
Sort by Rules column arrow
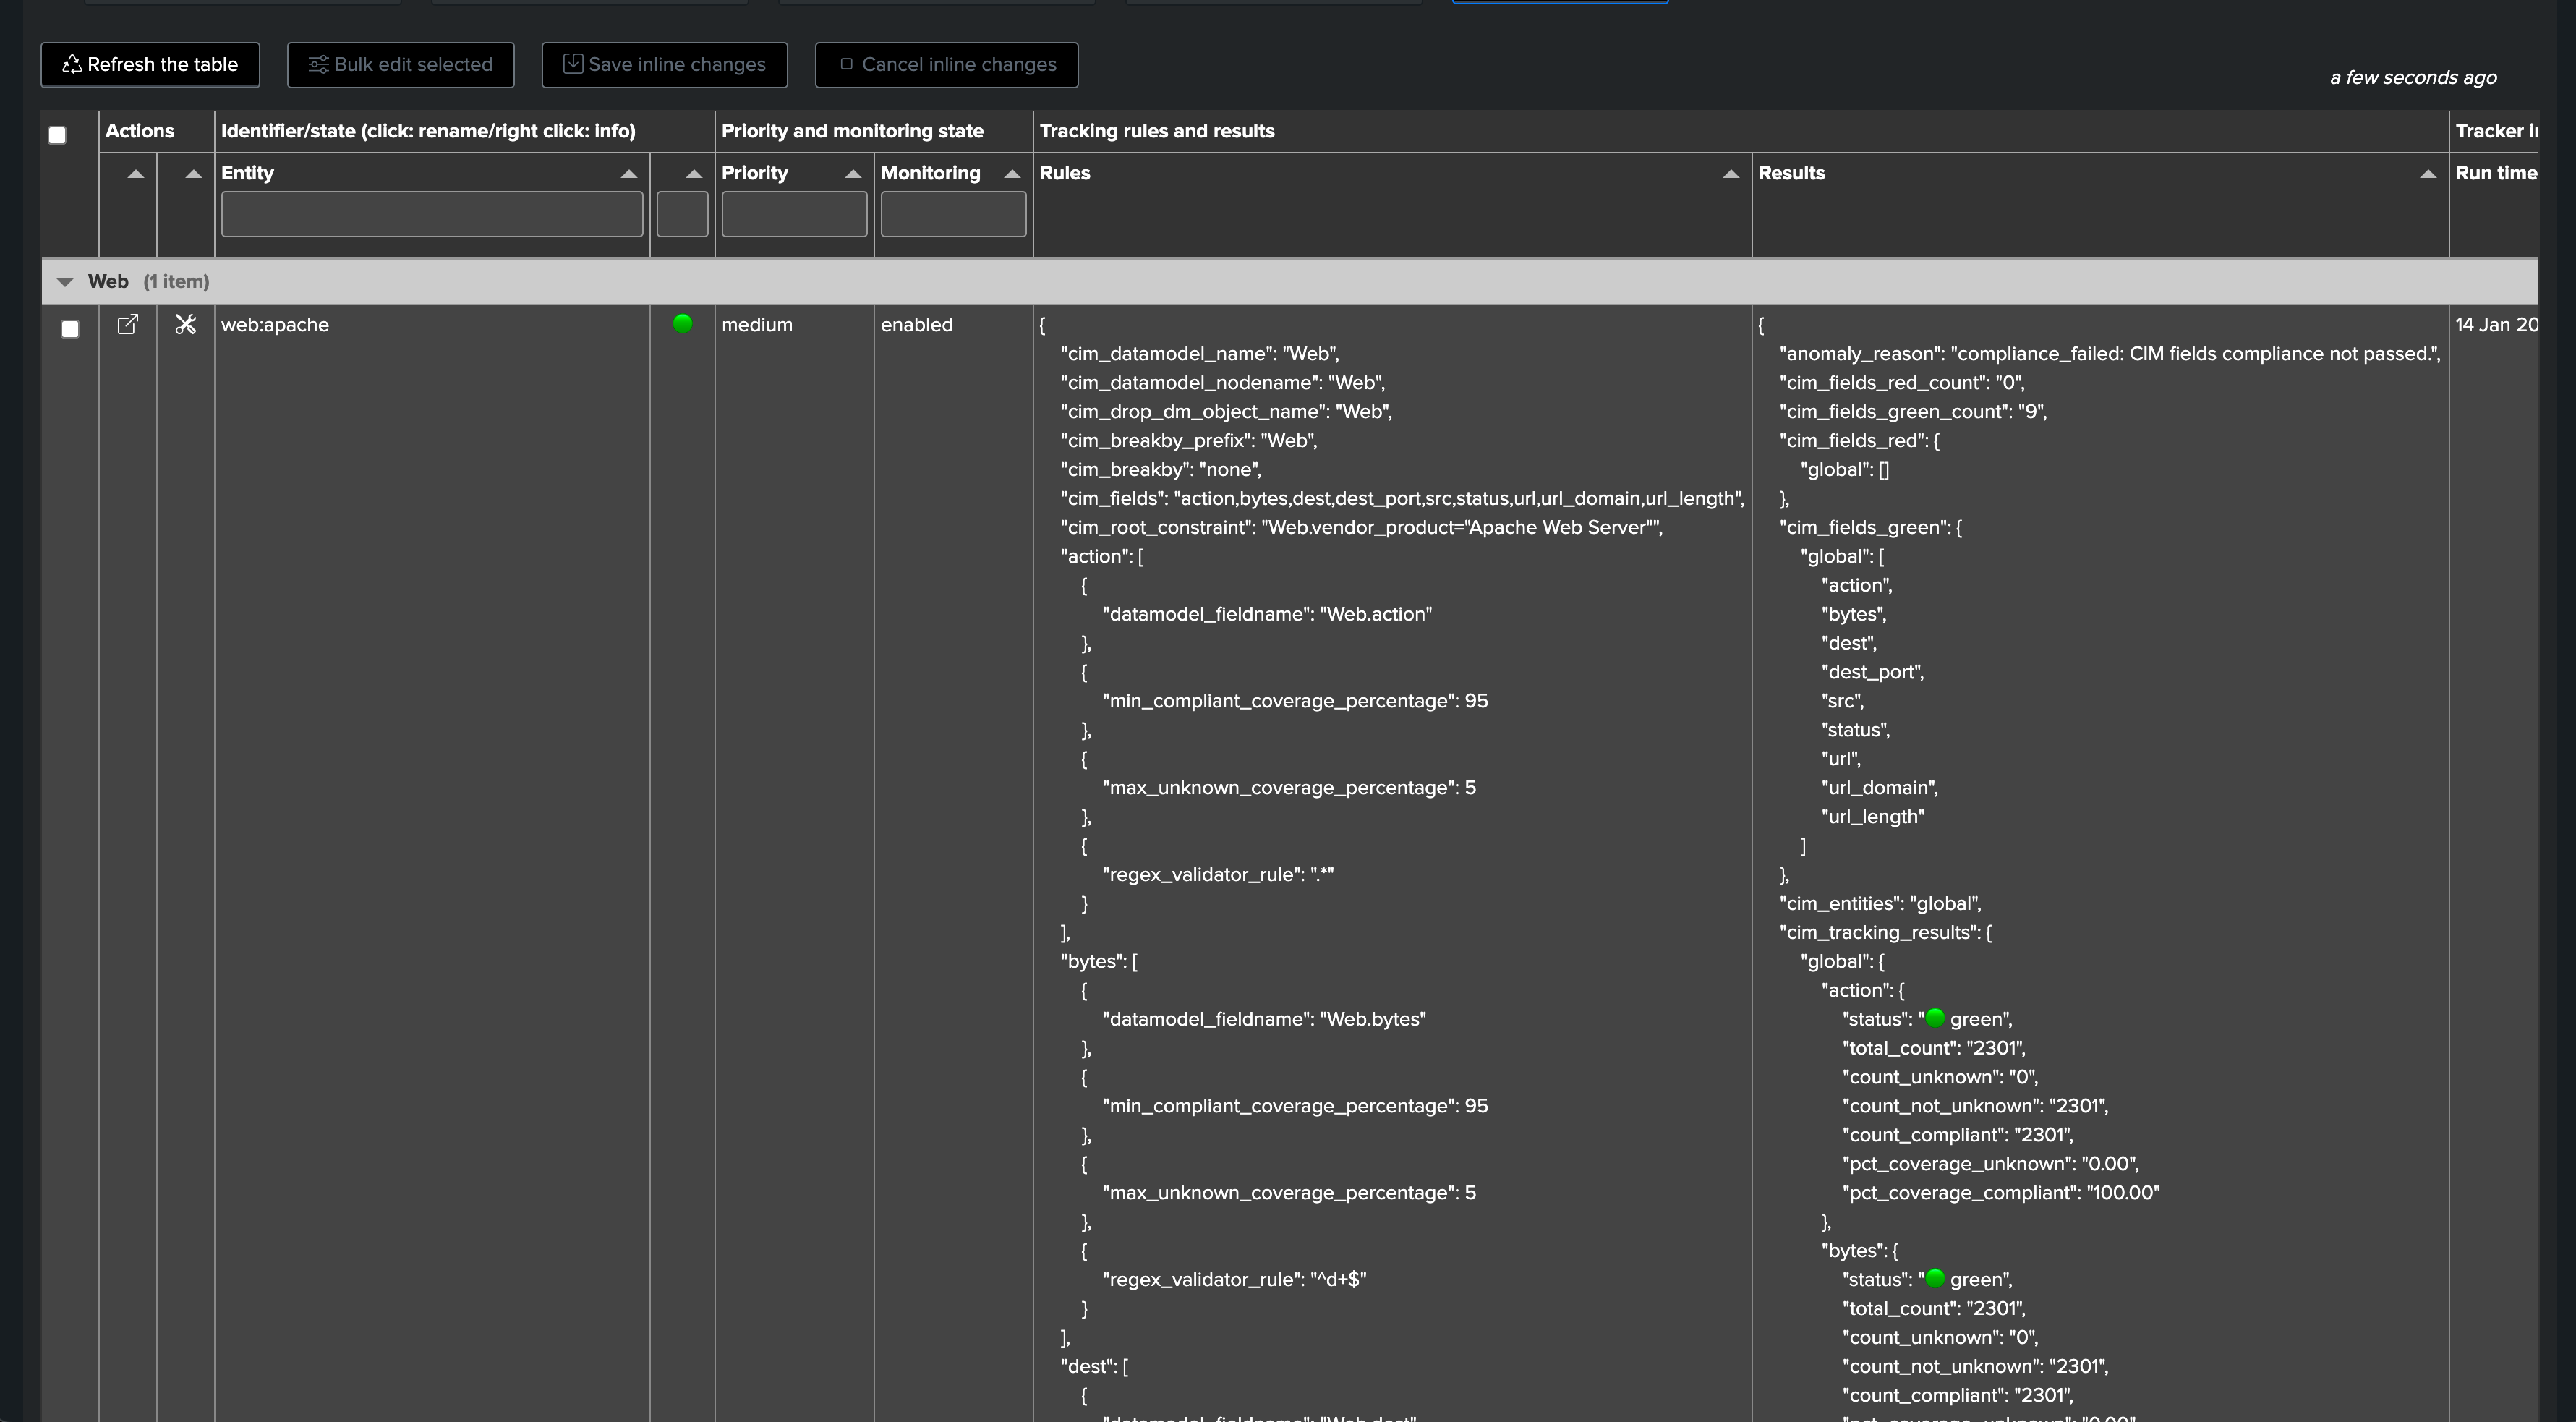pyautogui.click(x=1731, y=174)
